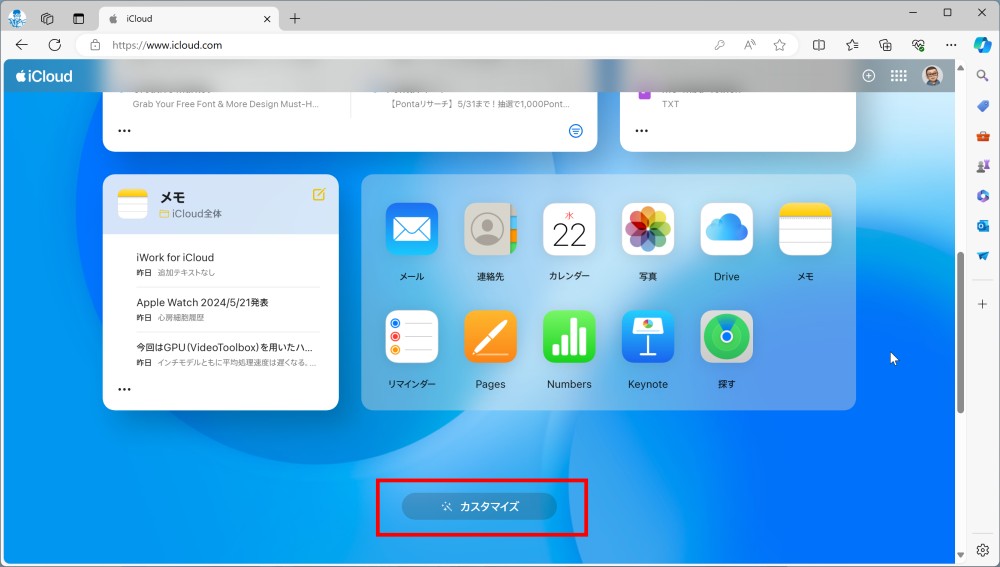The height and width of the screenshot is (567, 1000).
Task: Open the collections icon in browser toolbar
Action: pos(885,45)
